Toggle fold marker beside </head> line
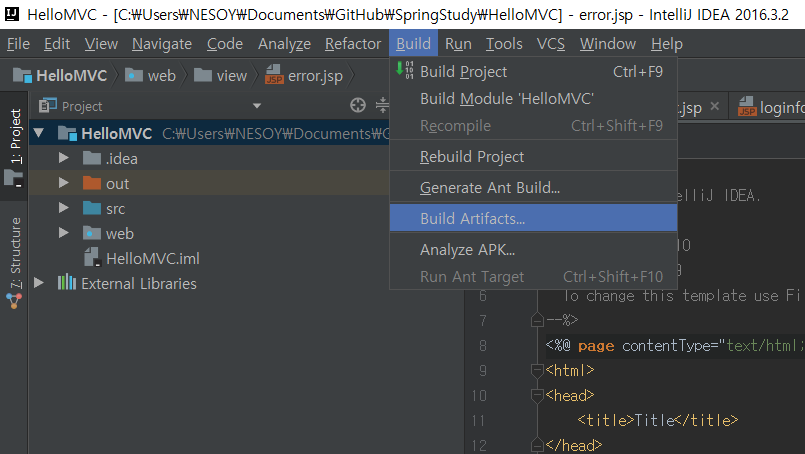This screenshot has height=454, width=805. pos(537,445)
